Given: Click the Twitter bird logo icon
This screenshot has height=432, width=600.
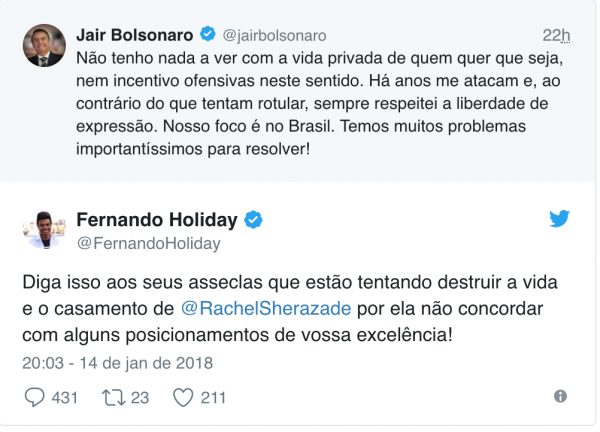Looking at the screenshot, I should [558, 218].
